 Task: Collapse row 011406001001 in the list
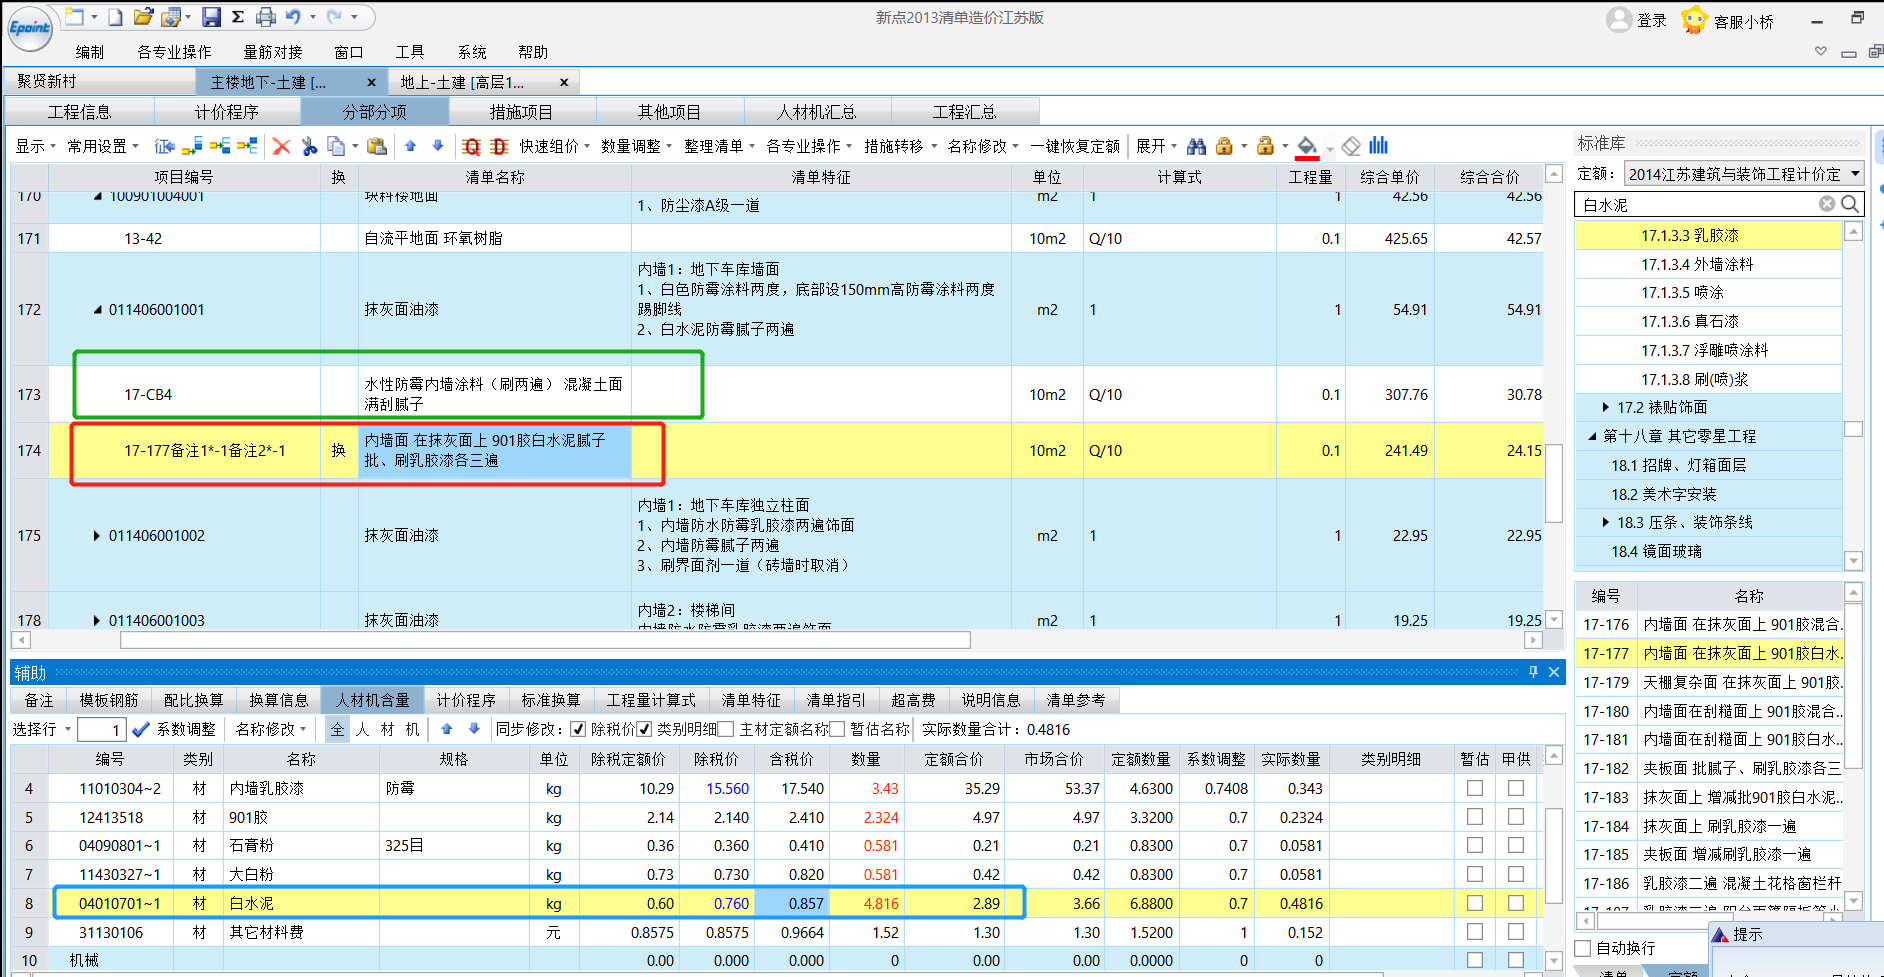coord(97,310)
